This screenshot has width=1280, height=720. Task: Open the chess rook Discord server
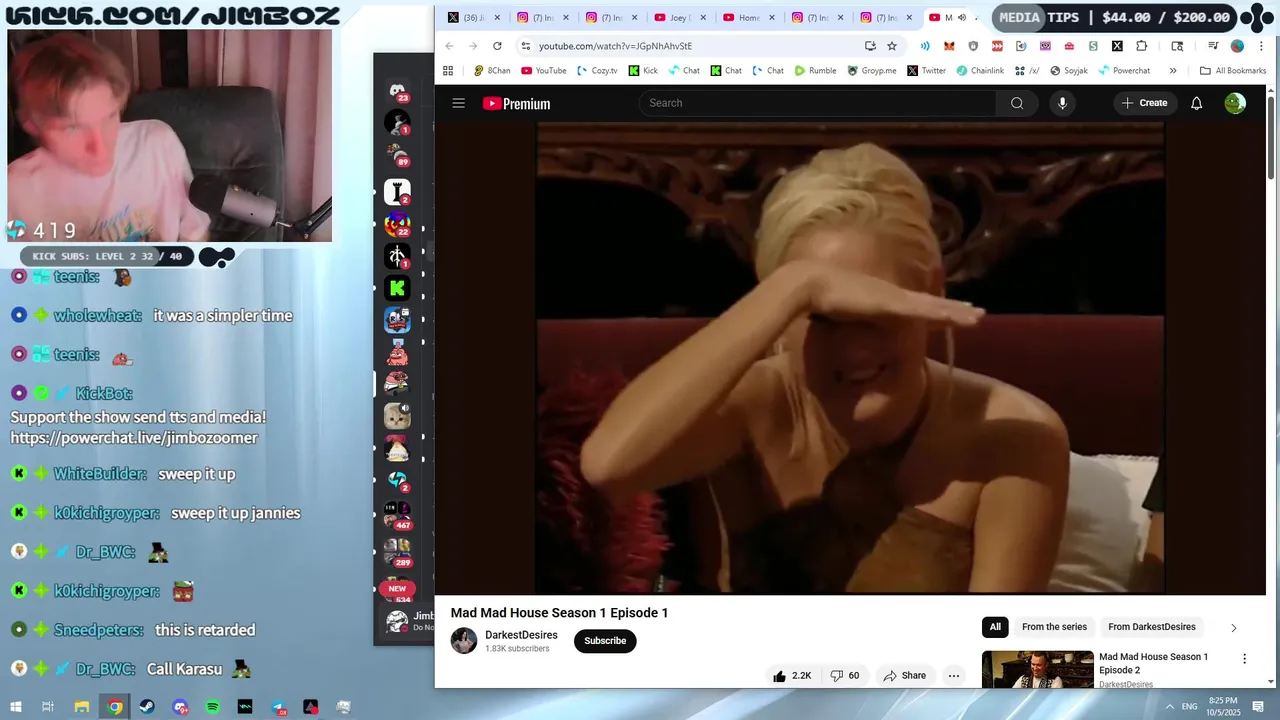pos(397,191)
